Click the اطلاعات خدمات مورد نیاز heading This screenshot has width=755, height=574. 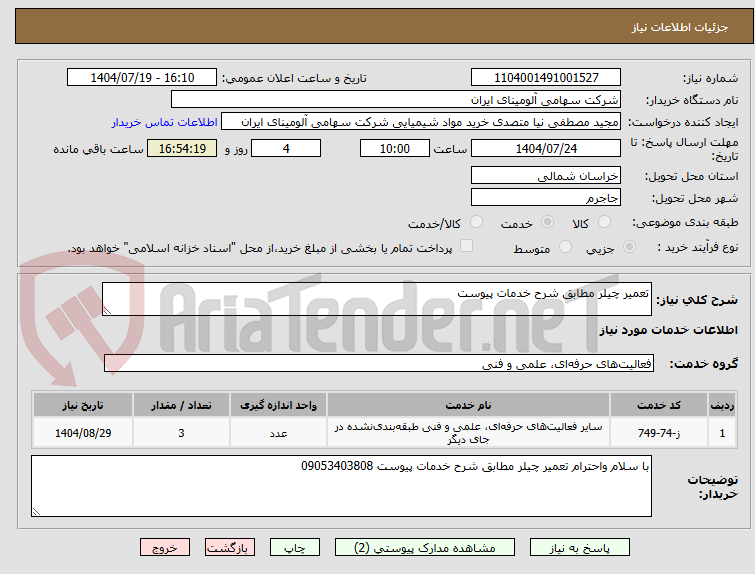[x=668, y=330]
